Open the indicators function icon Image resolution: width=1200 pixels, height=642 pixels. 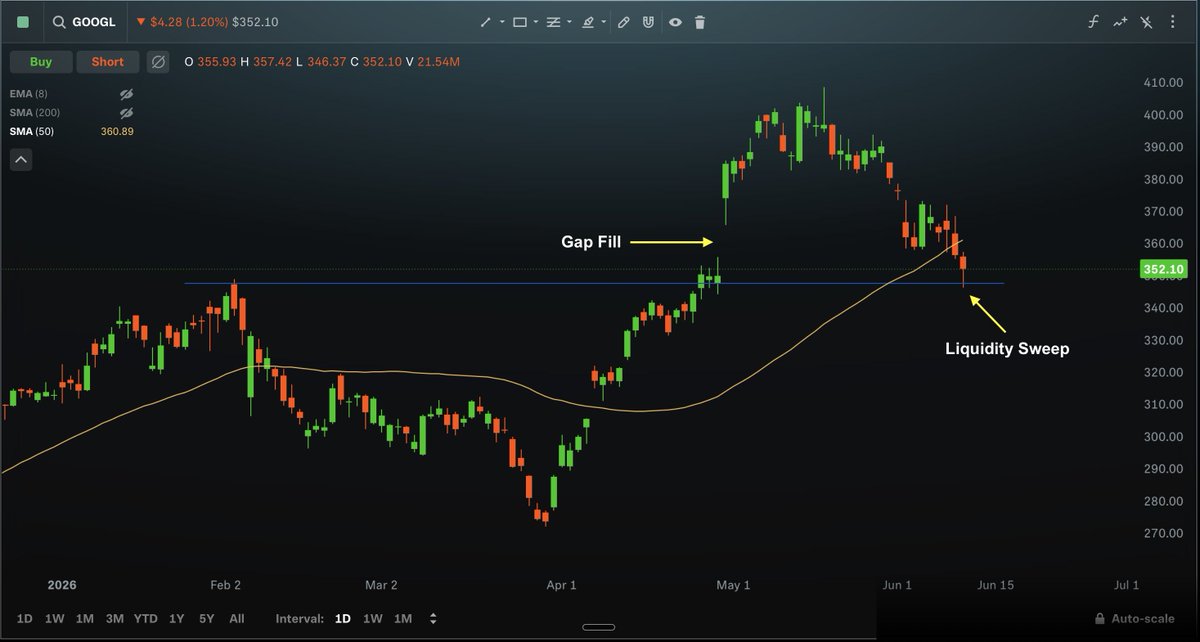pos(1094,22)
